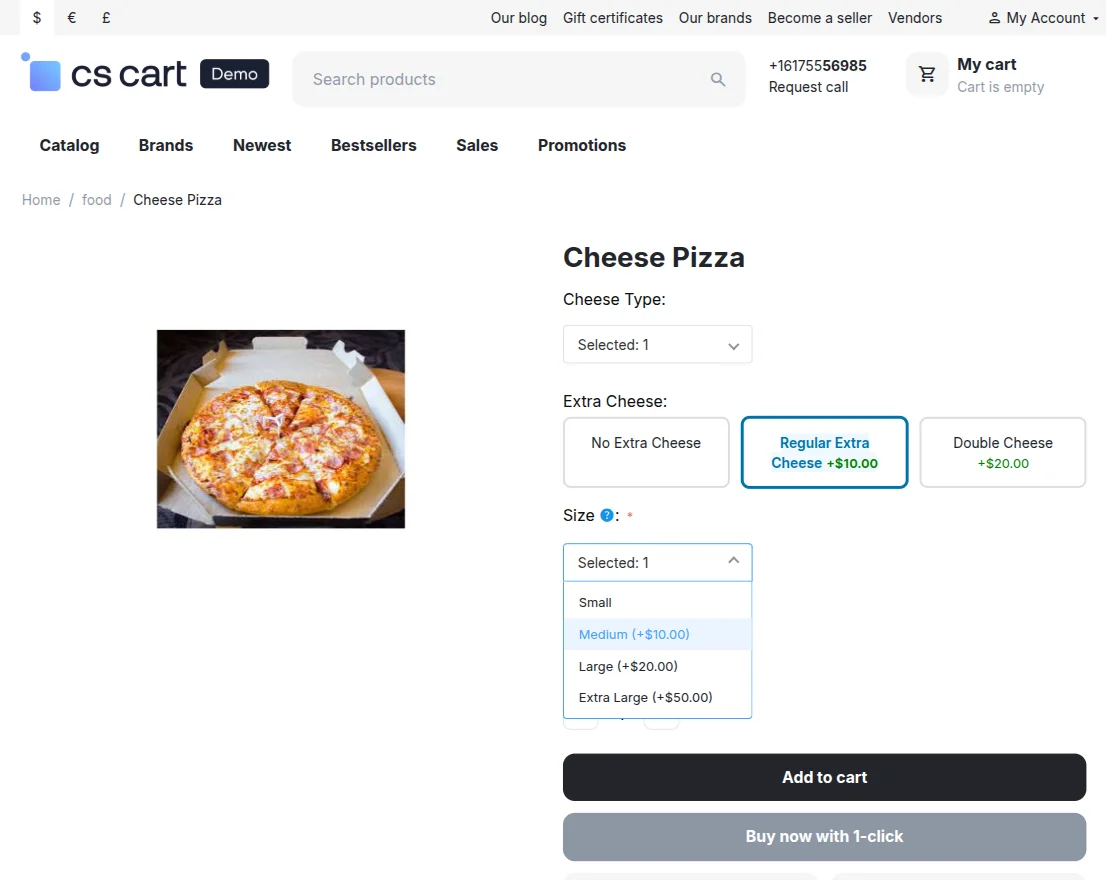
Task: Expand the My Account menu
Action: tap(1043, 17)
